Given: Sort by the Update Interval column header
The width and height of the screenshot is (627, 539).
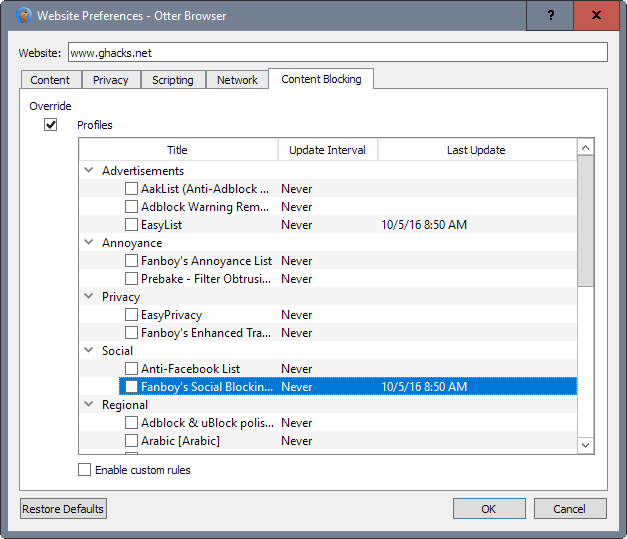Looking at the screenshot, I should coord(327,150).
